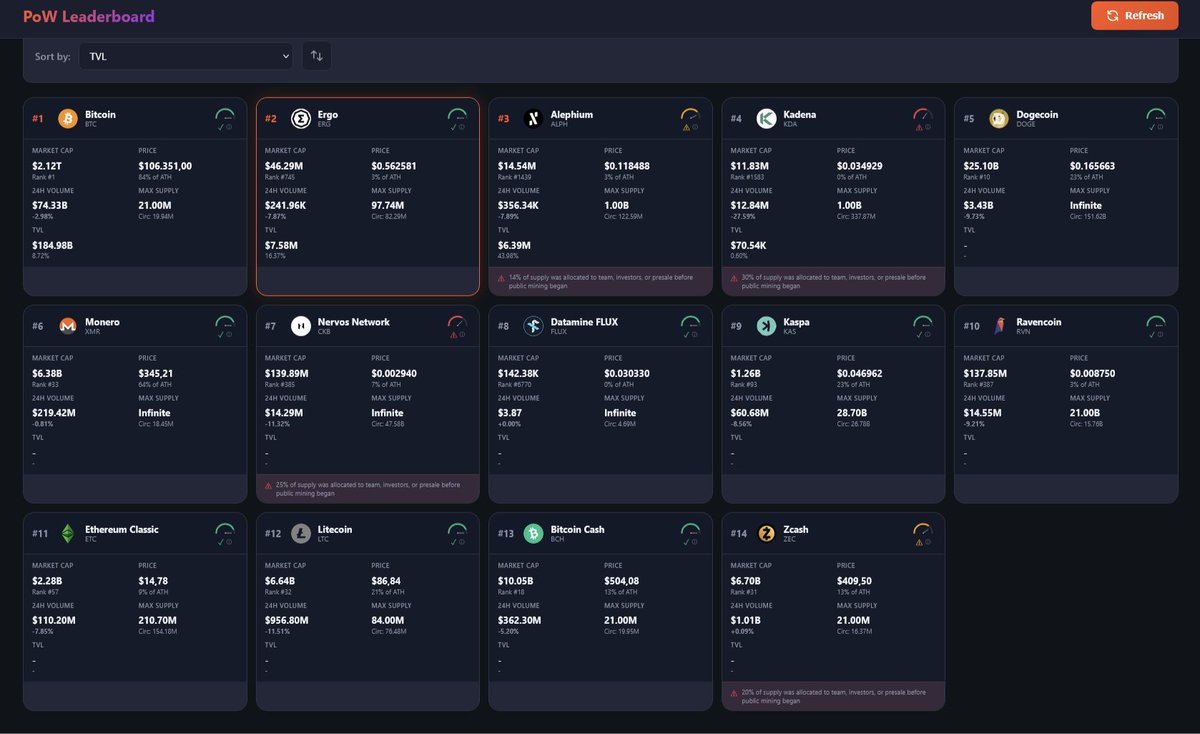
Task: Click the Alephium 14% supply allocation warning
Action: coord(600,281)
